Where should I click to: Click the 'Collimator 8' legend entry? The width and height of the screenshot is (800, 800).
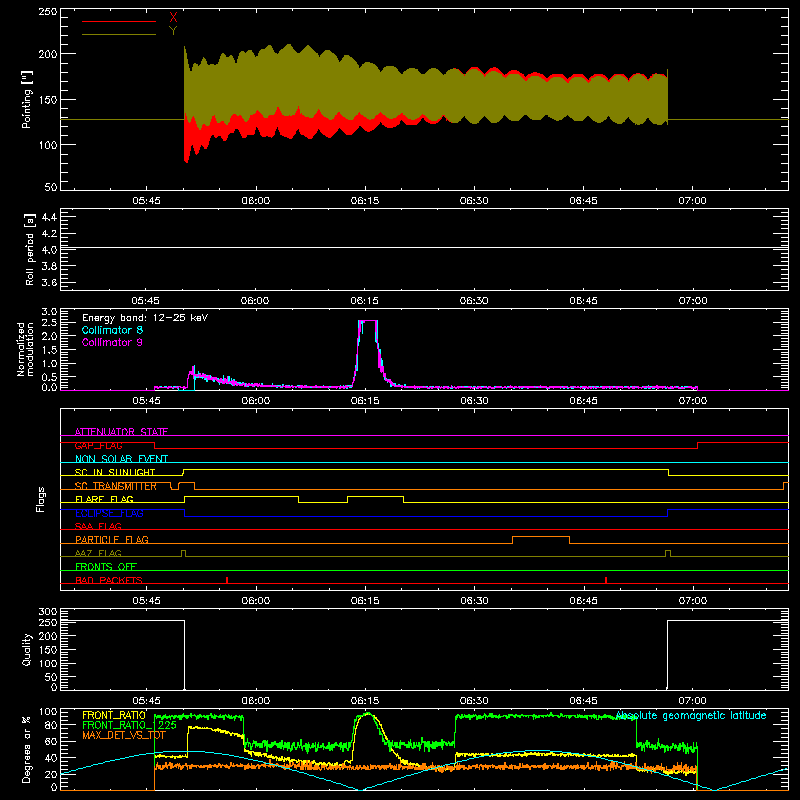[112, 330]
